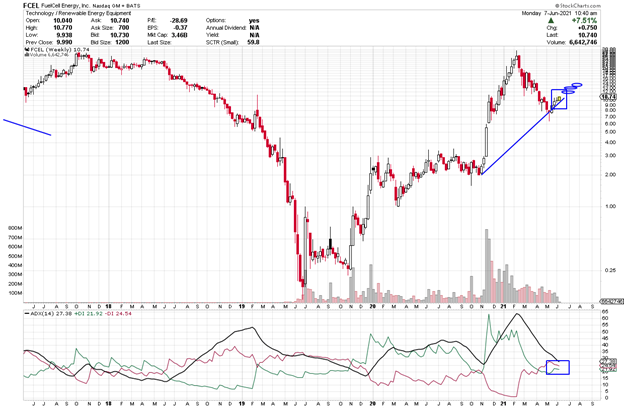Select the Ask price 10.740
624x408 pixels.
[119, 20]
